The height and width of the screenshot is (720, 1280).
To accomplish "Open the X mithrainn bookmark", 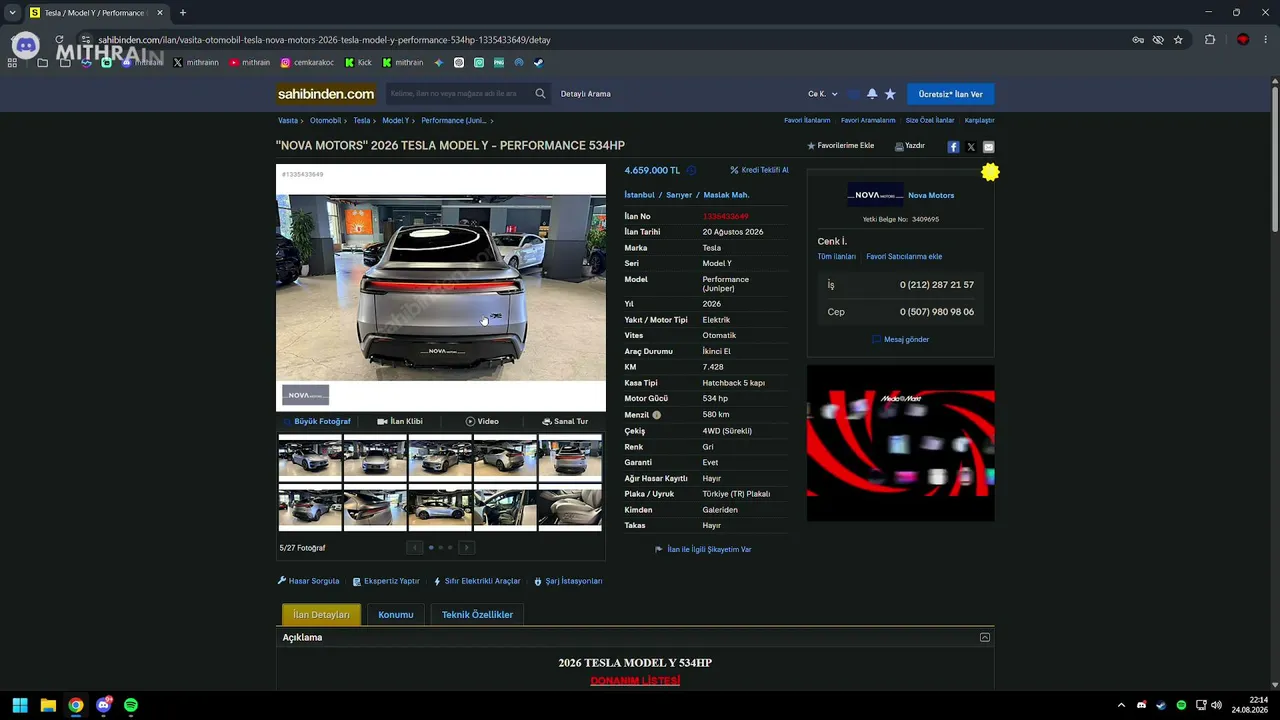I will point(196,62).
